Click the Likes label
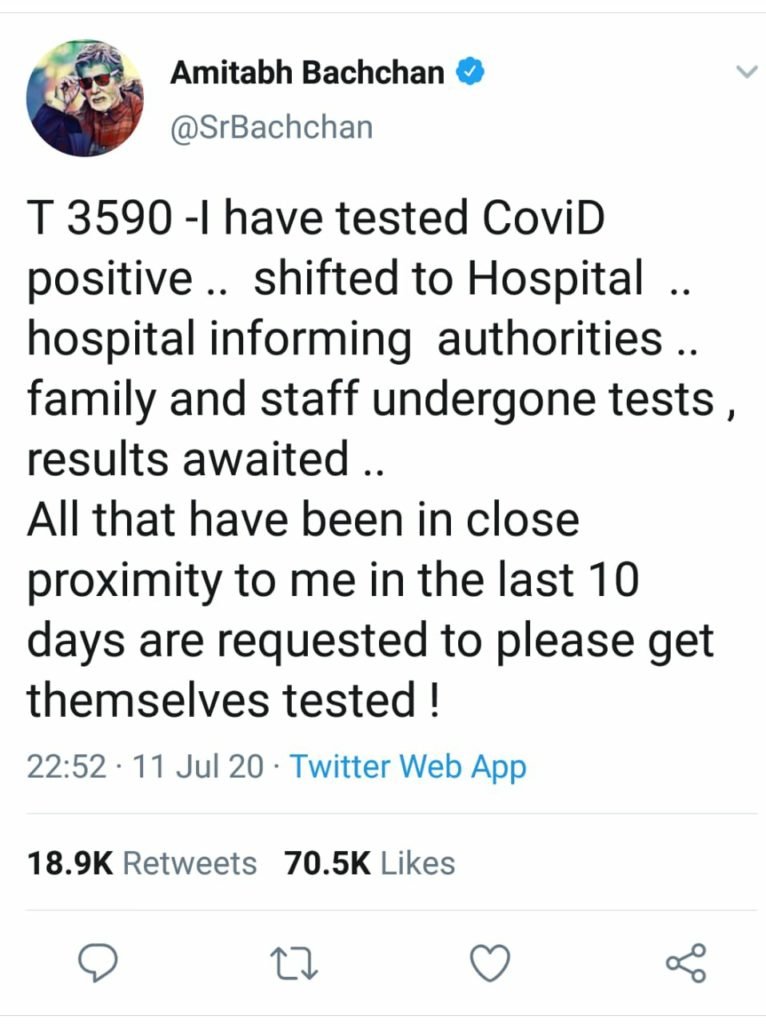Viewport: 766px width, 1024px height. pos(418,862)
